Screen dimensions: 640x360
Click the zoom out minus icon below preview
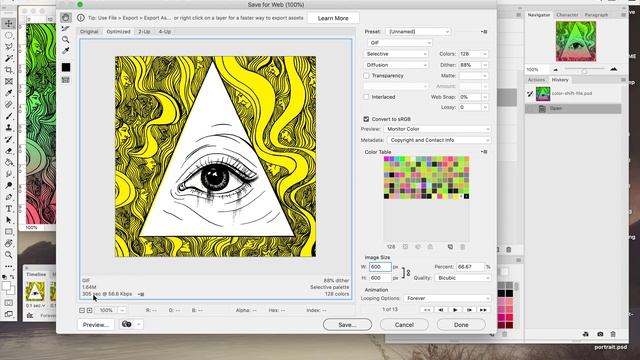tap(82, 310)
